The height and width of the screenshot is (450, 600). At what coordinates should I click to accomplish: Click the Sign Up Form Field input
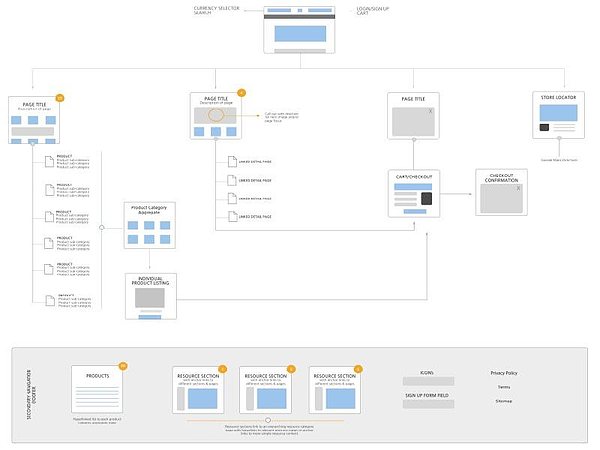(428, 404)
